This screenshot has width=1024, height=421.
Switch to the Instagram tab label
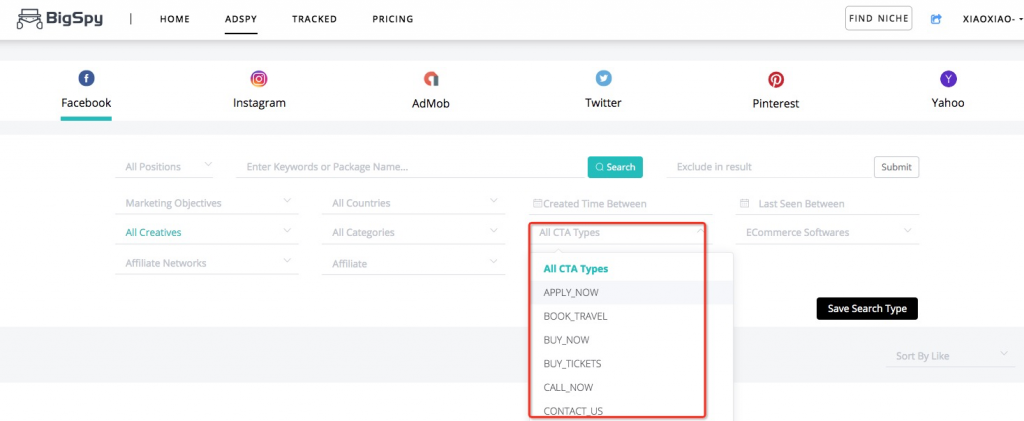tap(259, 103)
